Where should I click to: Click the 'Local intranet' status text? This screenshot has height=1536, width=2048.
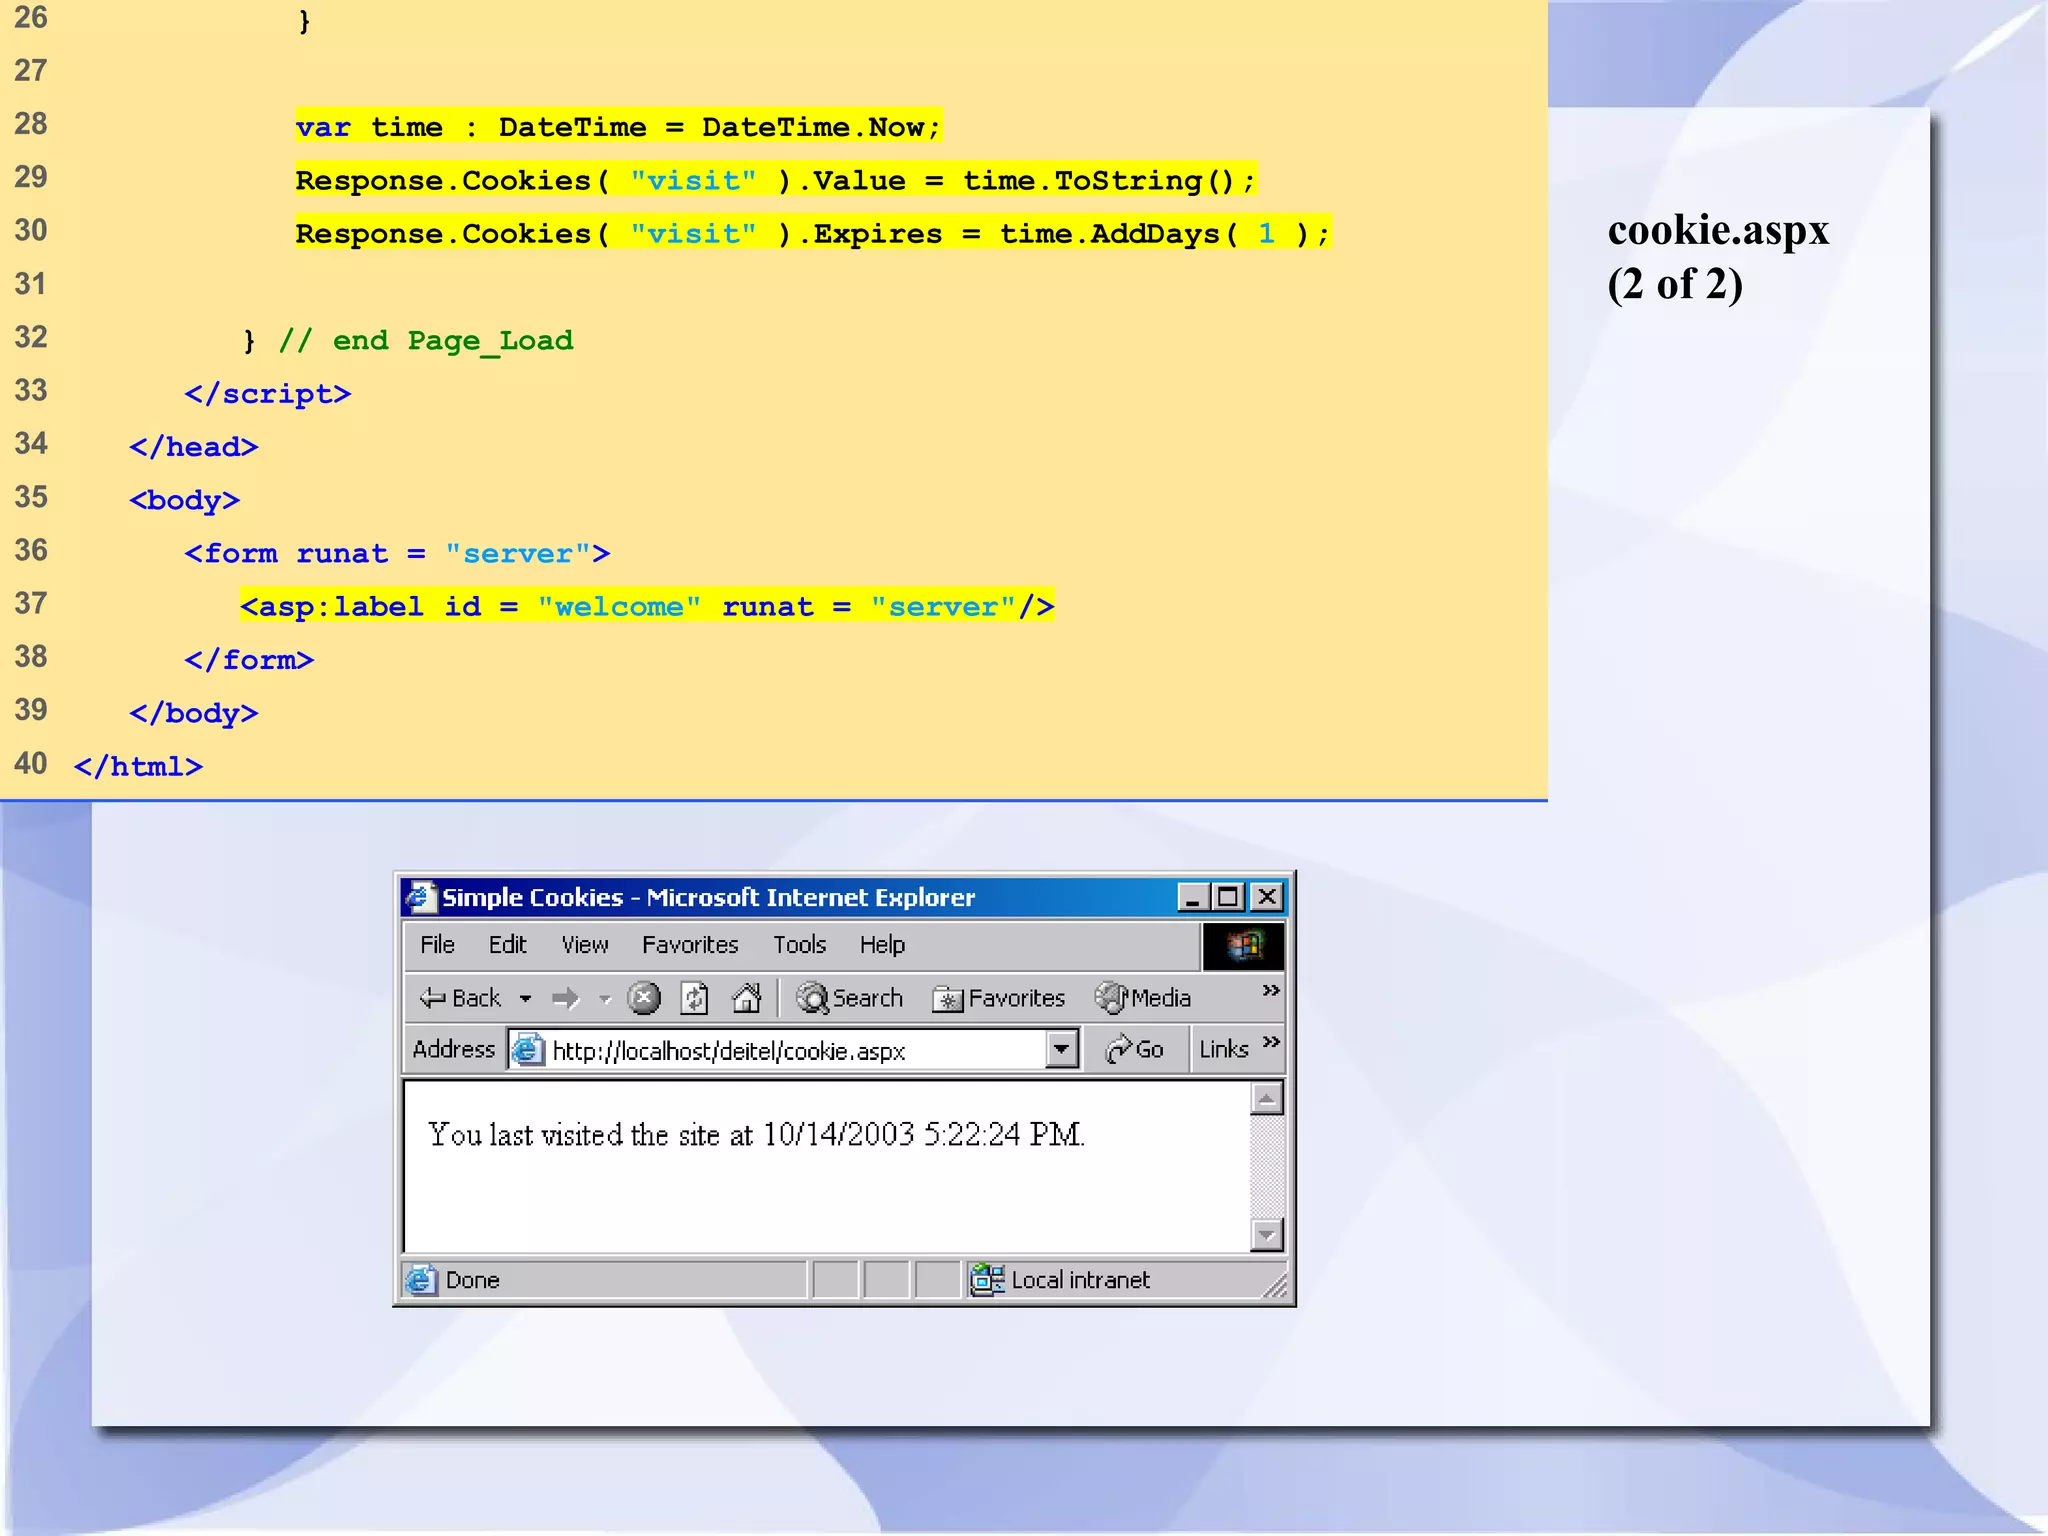click(x=1080, y=1280)
